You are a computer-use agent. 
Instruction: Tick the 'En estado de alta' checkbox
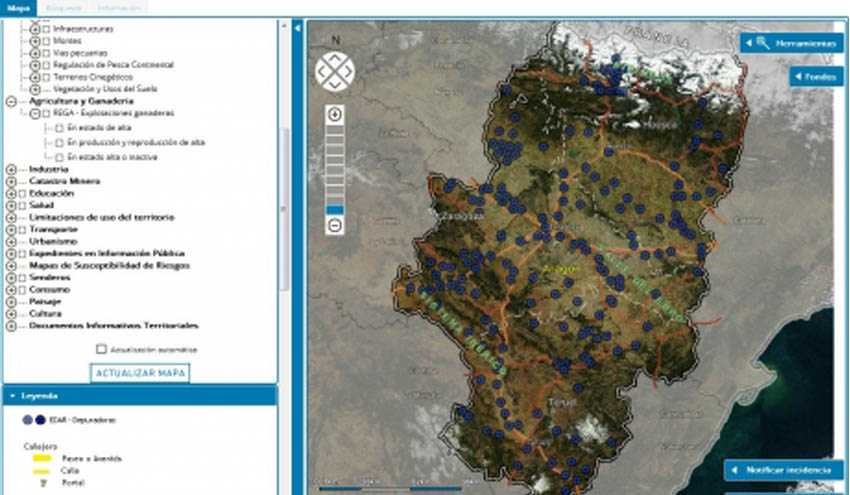point(60,128)
